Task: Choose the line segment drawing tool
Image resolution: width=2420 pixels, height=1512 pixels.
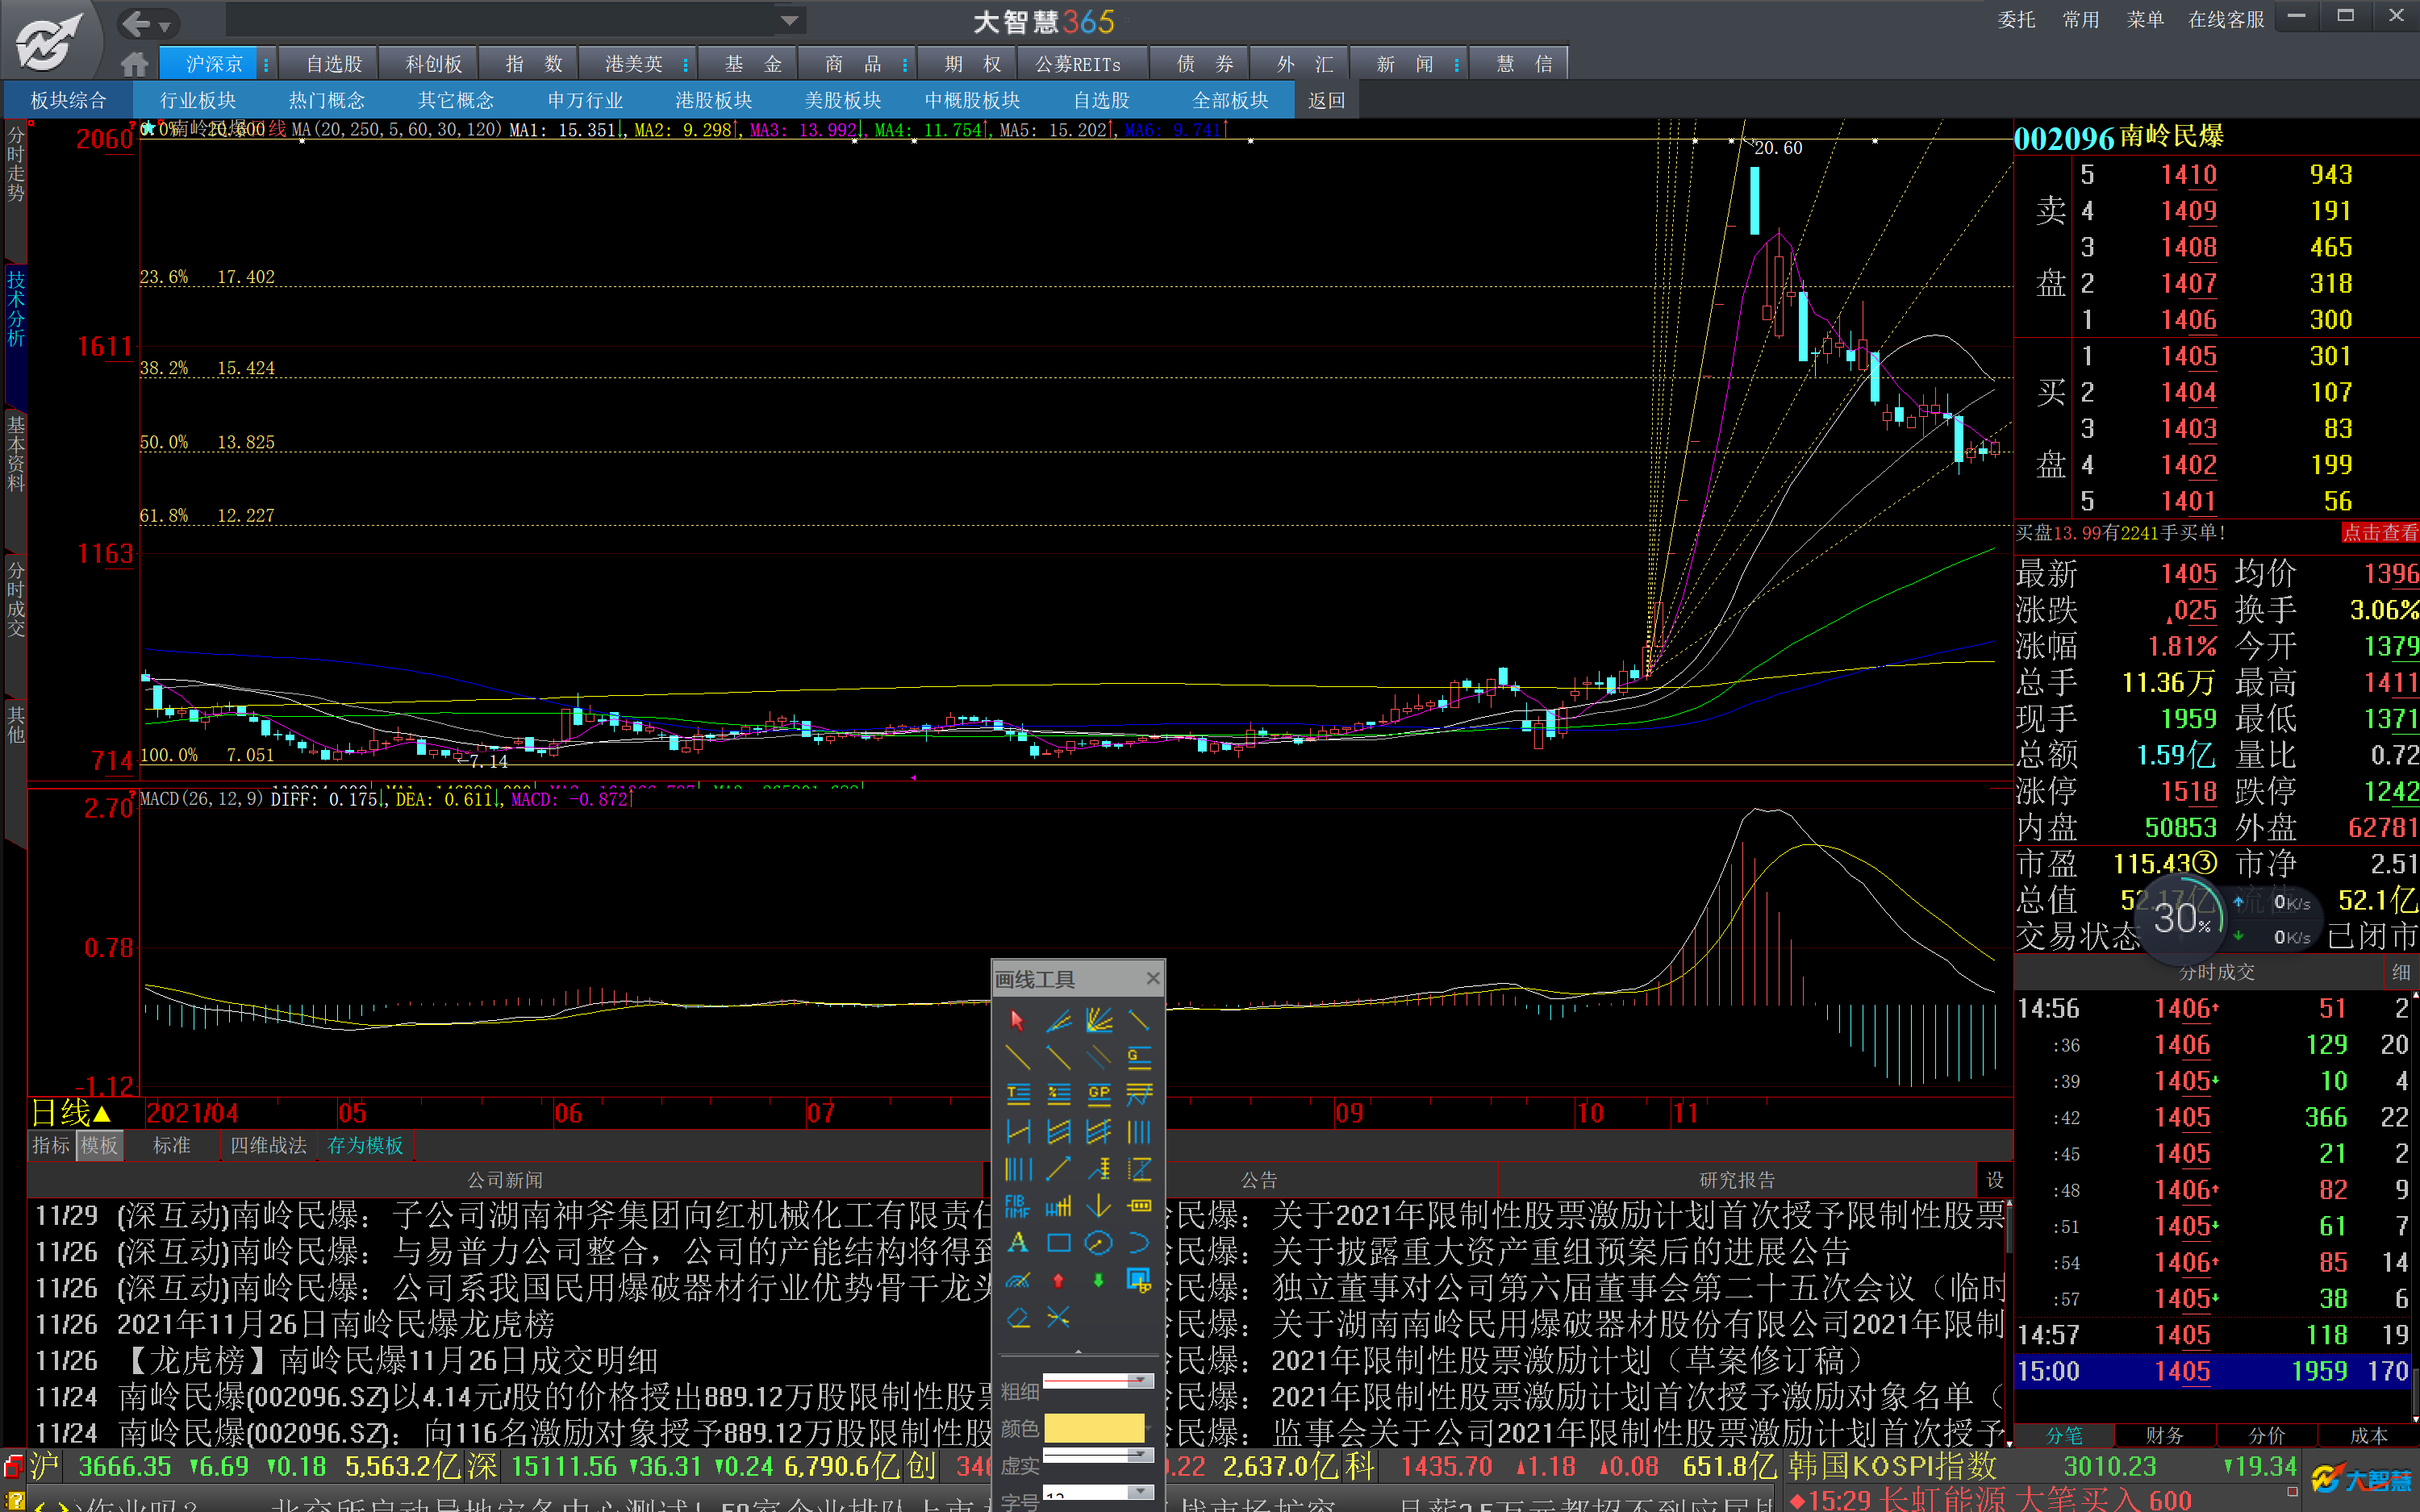Action: [x=1139, y=1020]
